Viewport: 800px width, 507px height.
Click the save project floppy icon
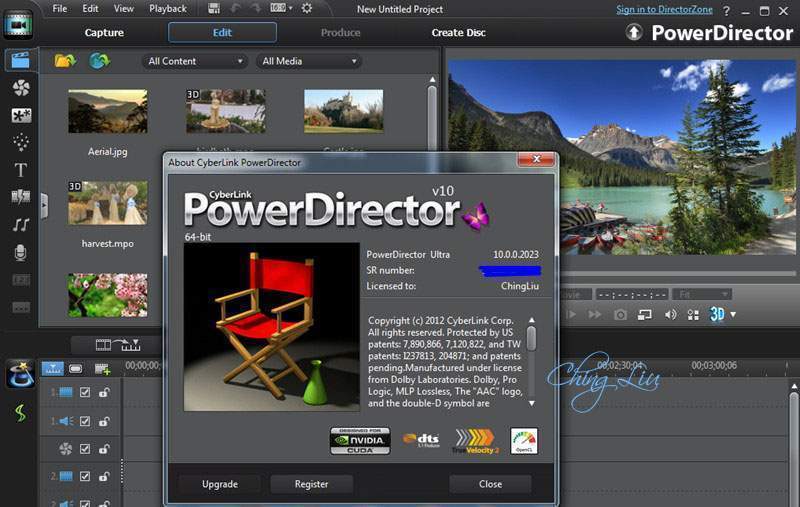(x=215, y=8)
